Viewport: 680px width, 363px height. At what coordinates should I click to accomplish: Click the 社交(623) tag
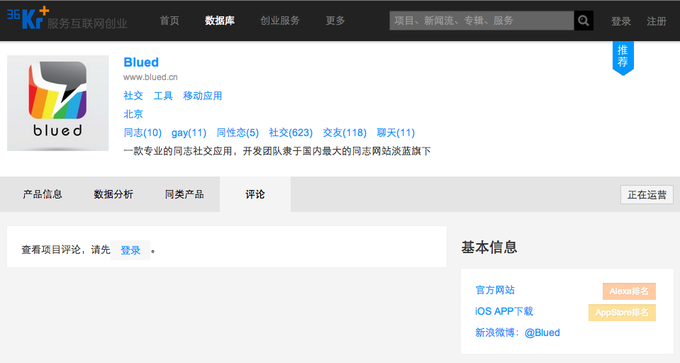coord(291,132)
